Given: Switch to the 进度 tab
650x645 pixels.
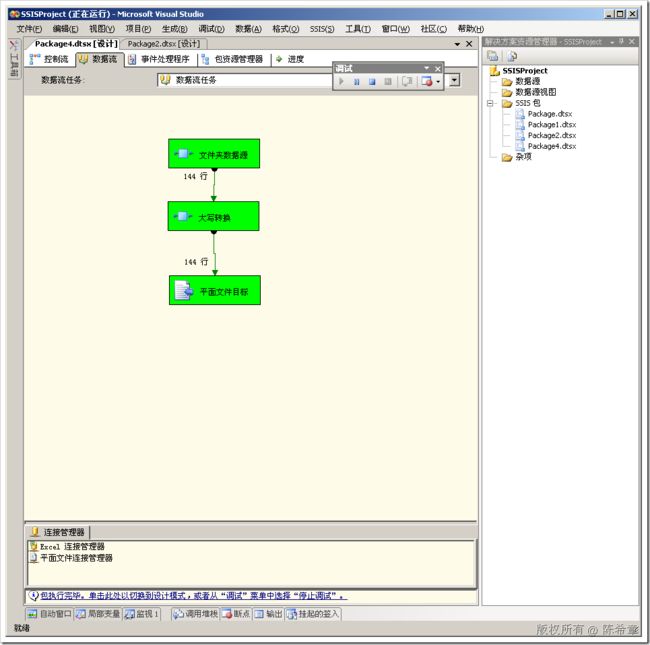Looking at the screenshot, I should click(x=290, y=59).
